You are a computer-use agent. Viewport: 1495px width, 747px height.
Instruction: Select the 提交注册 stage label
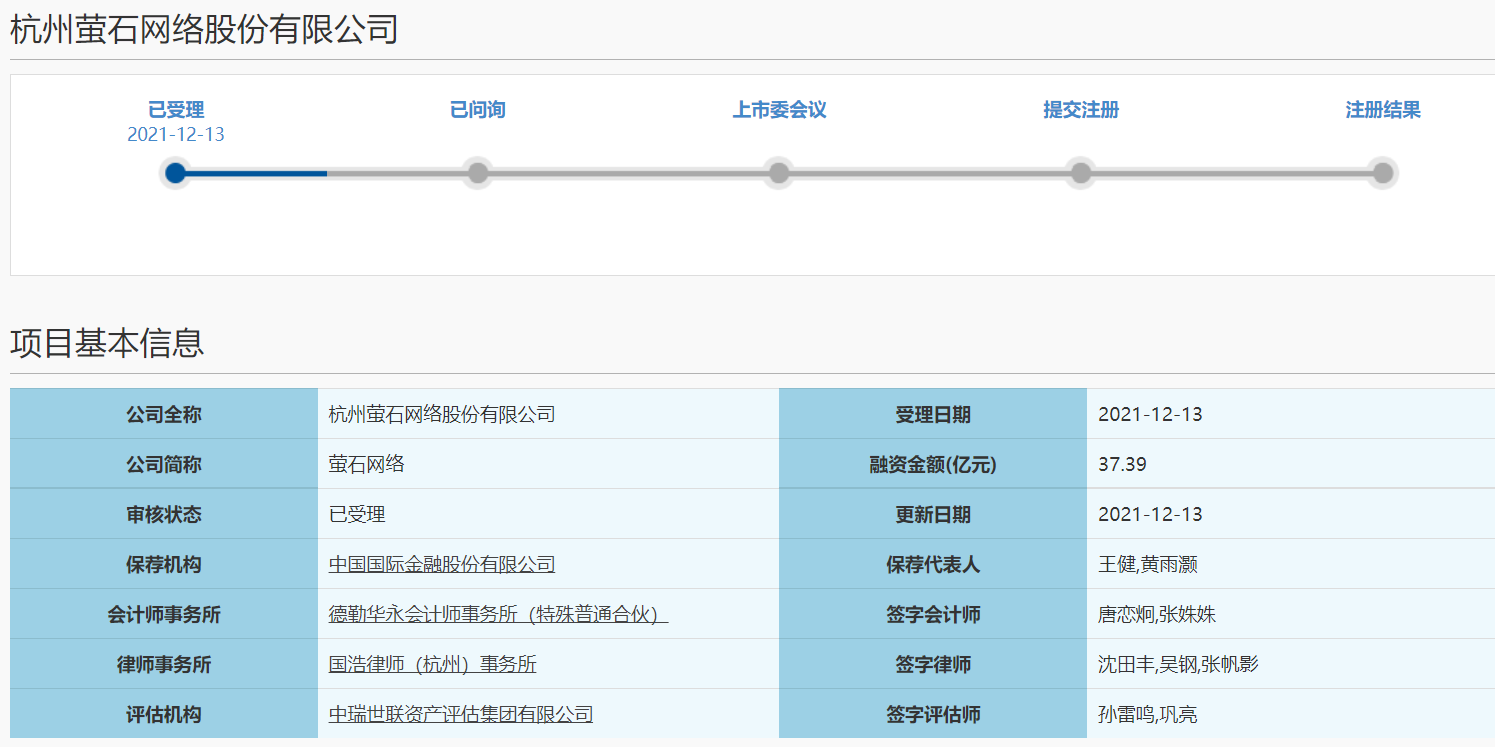tap(1081, 110)
